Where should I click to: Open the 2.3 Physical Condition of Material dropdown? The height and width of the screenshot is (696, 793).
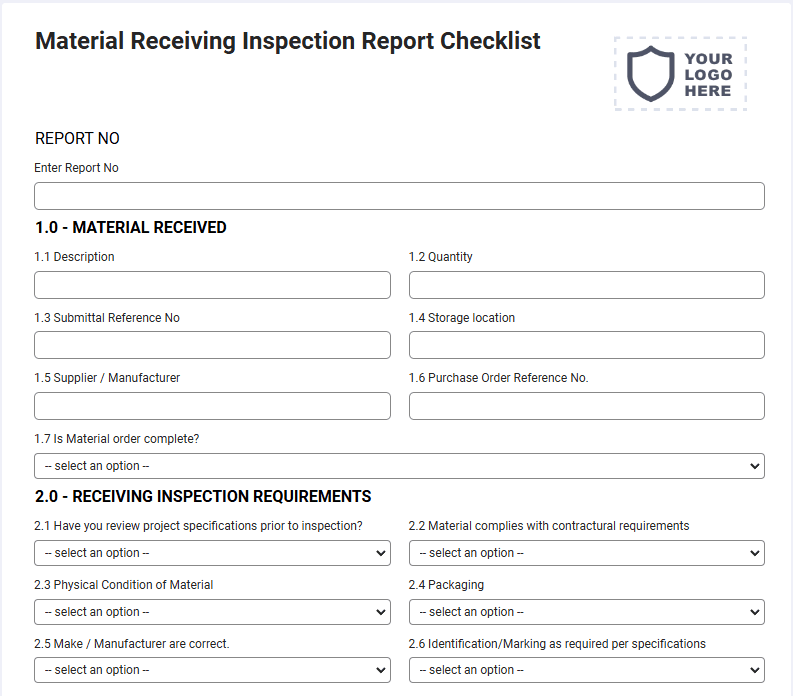(x=212, y=612)
